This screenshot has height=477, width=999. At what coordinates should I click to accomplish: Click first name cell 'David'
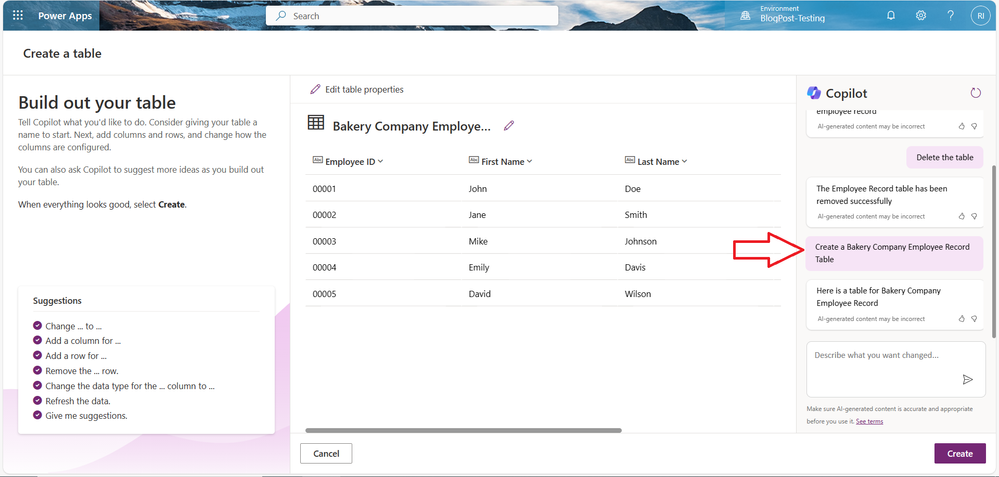click(x=480, y=294)
